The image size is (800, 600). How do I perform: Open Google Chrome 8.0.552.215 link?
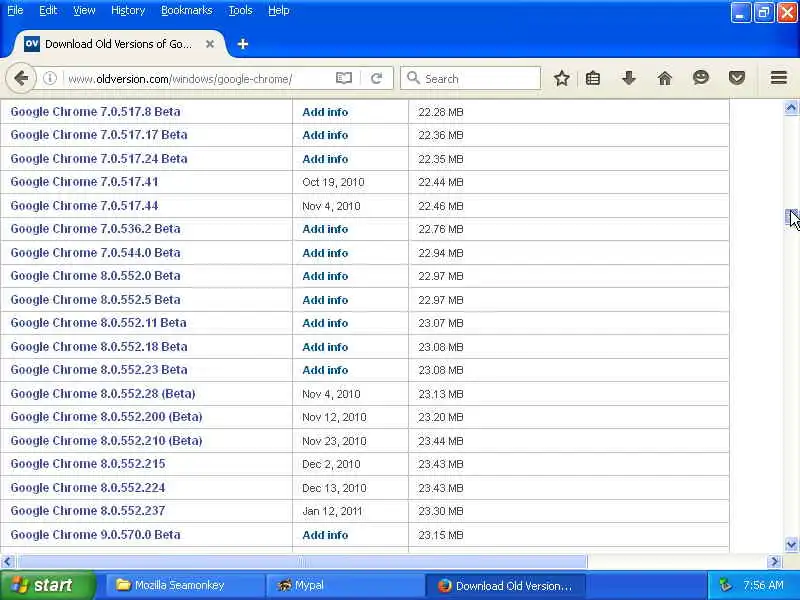88,463
